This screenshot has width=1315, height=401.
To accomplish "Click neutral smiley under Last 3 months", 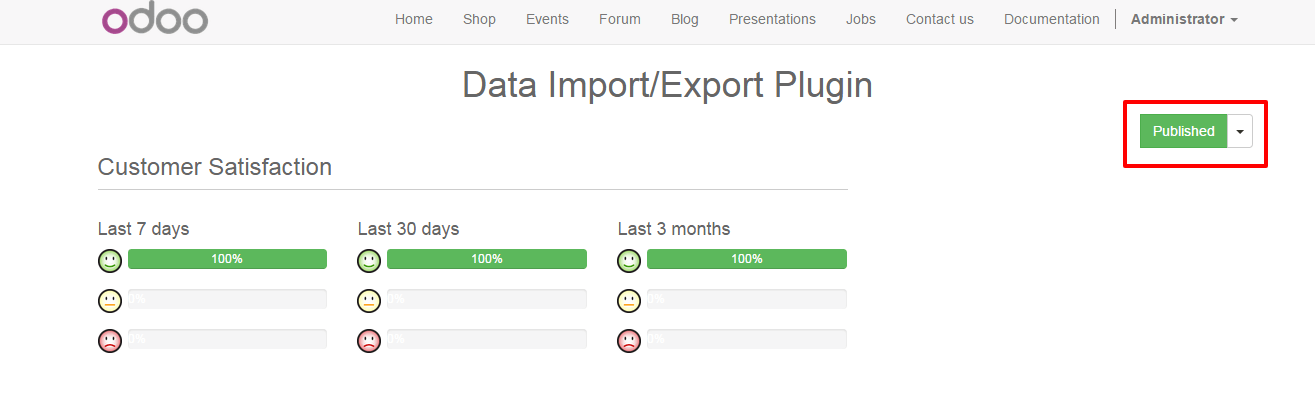I will 629,301.
